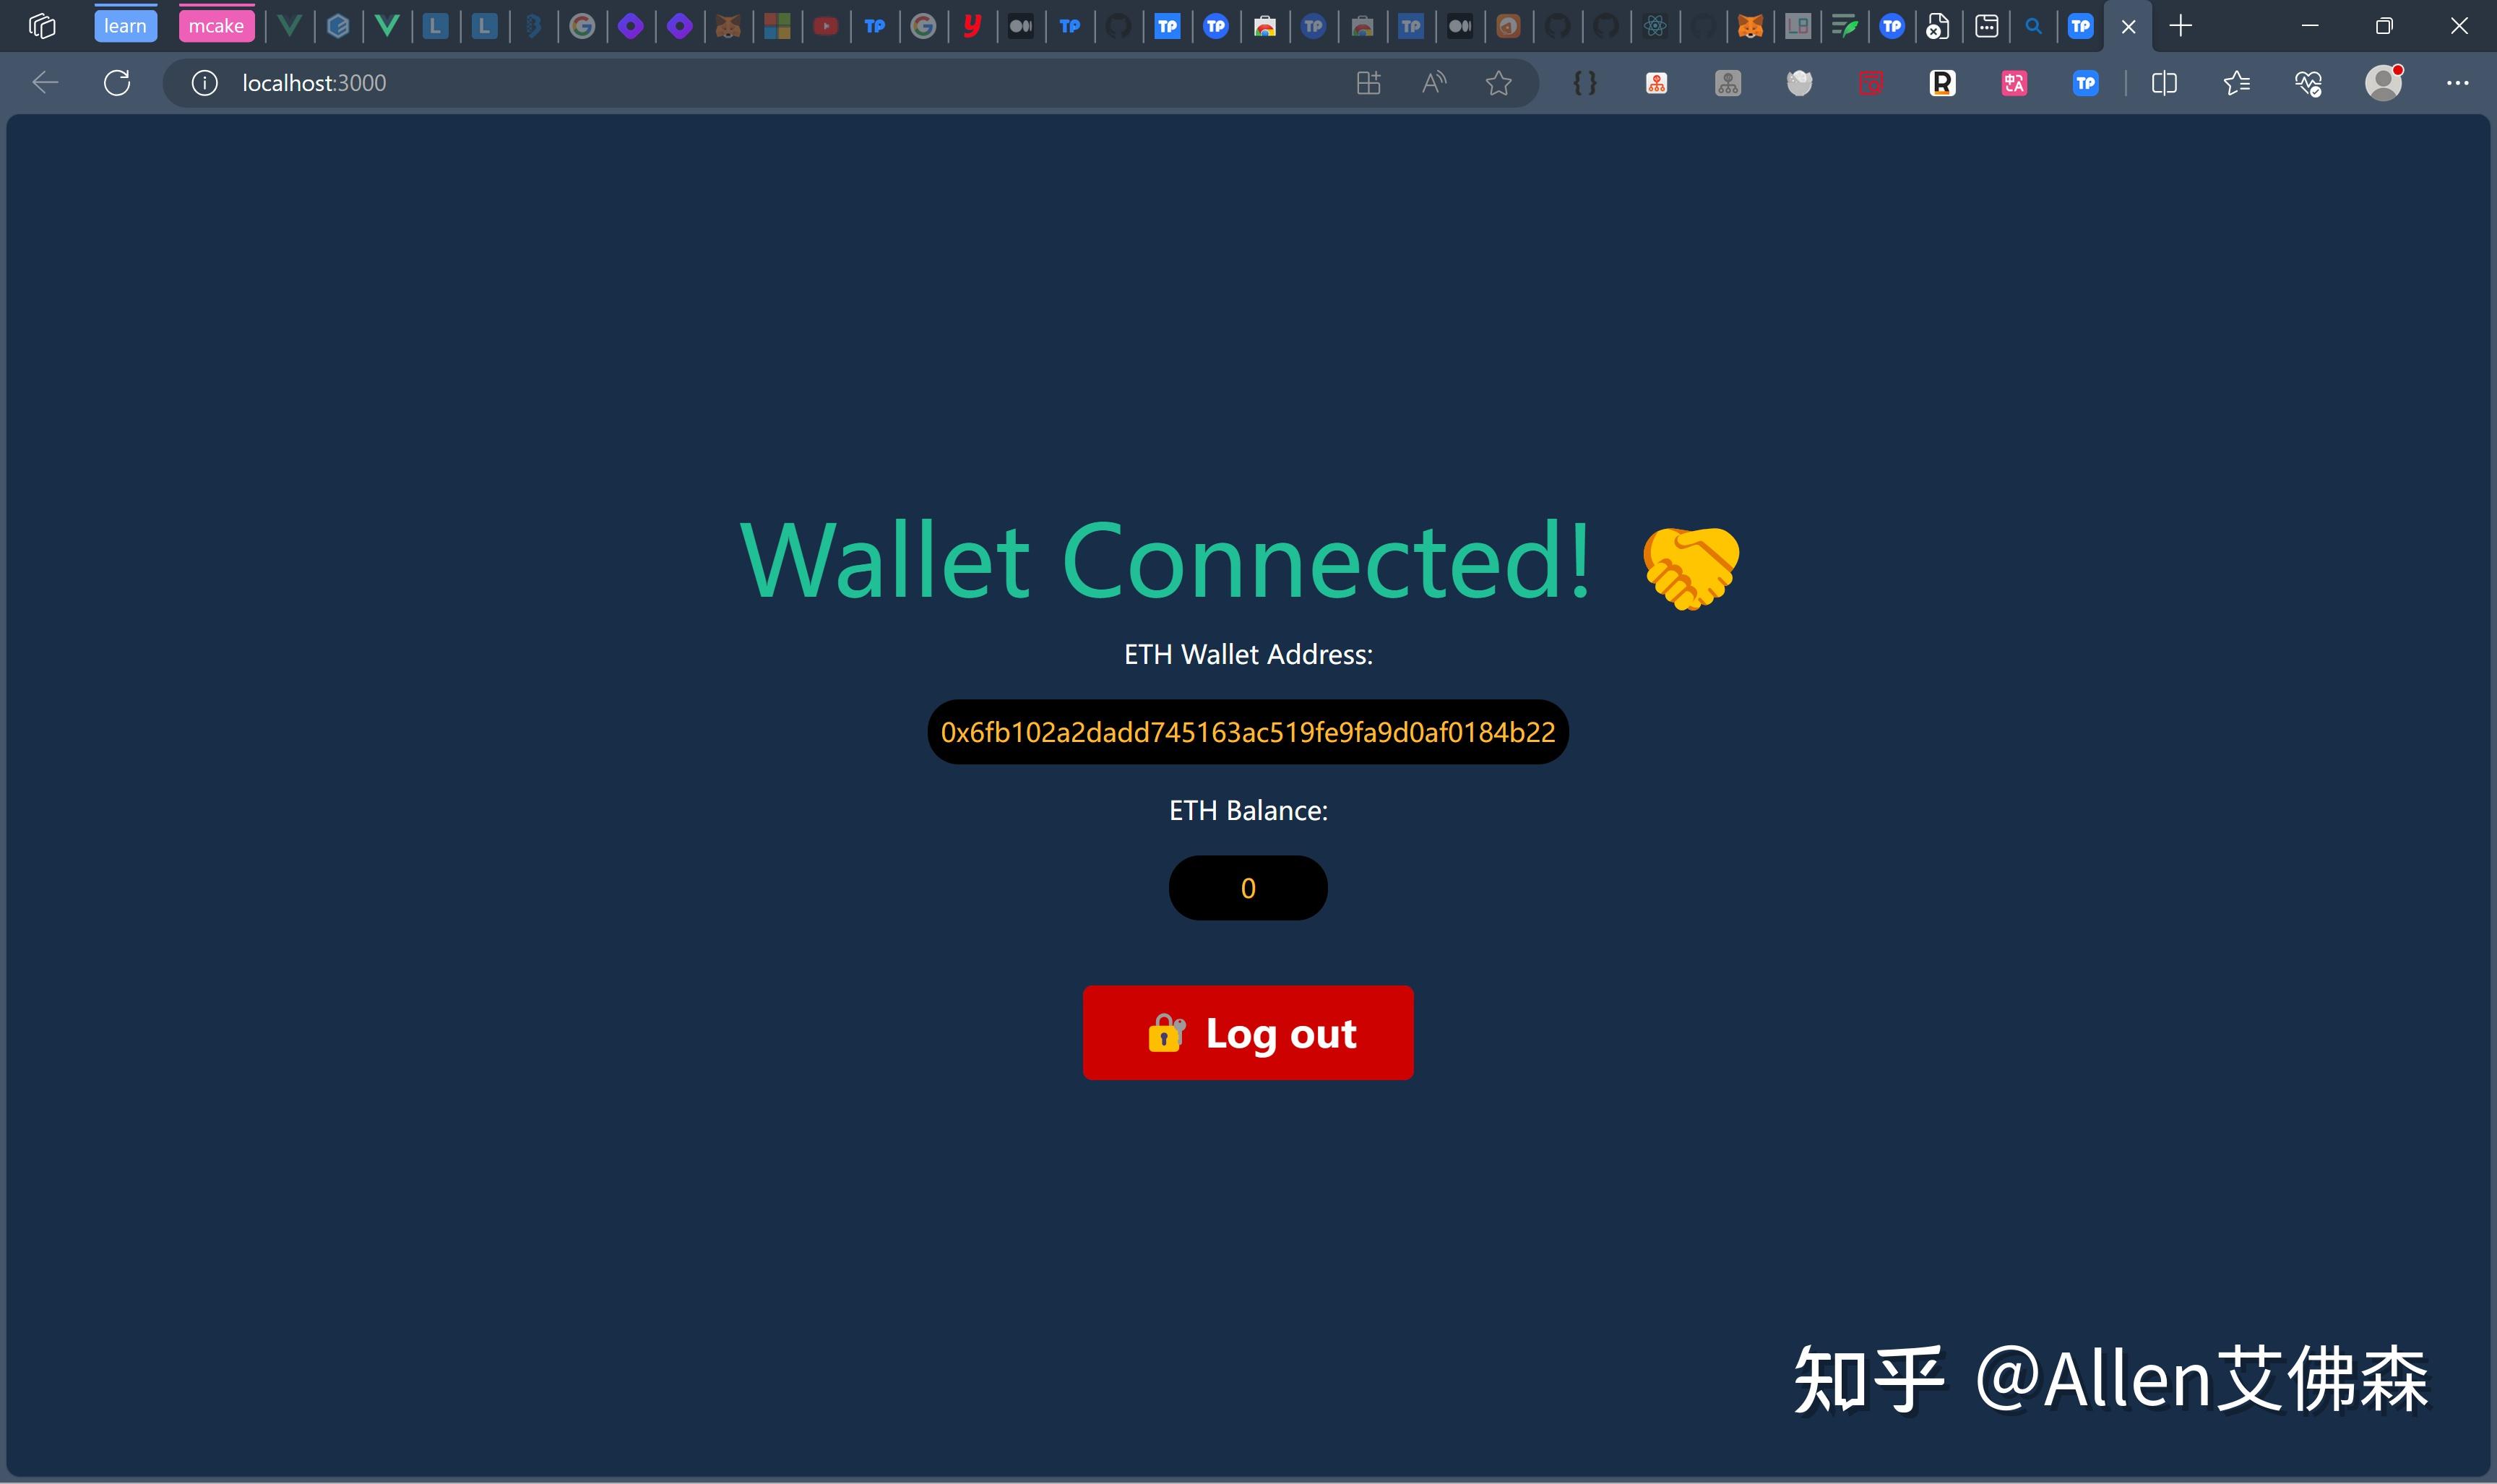Image resolution: width=2497 pixels, height=1484 pixels.
Task: Enable the favorites bar visibility toggle
Action: 2235,83
